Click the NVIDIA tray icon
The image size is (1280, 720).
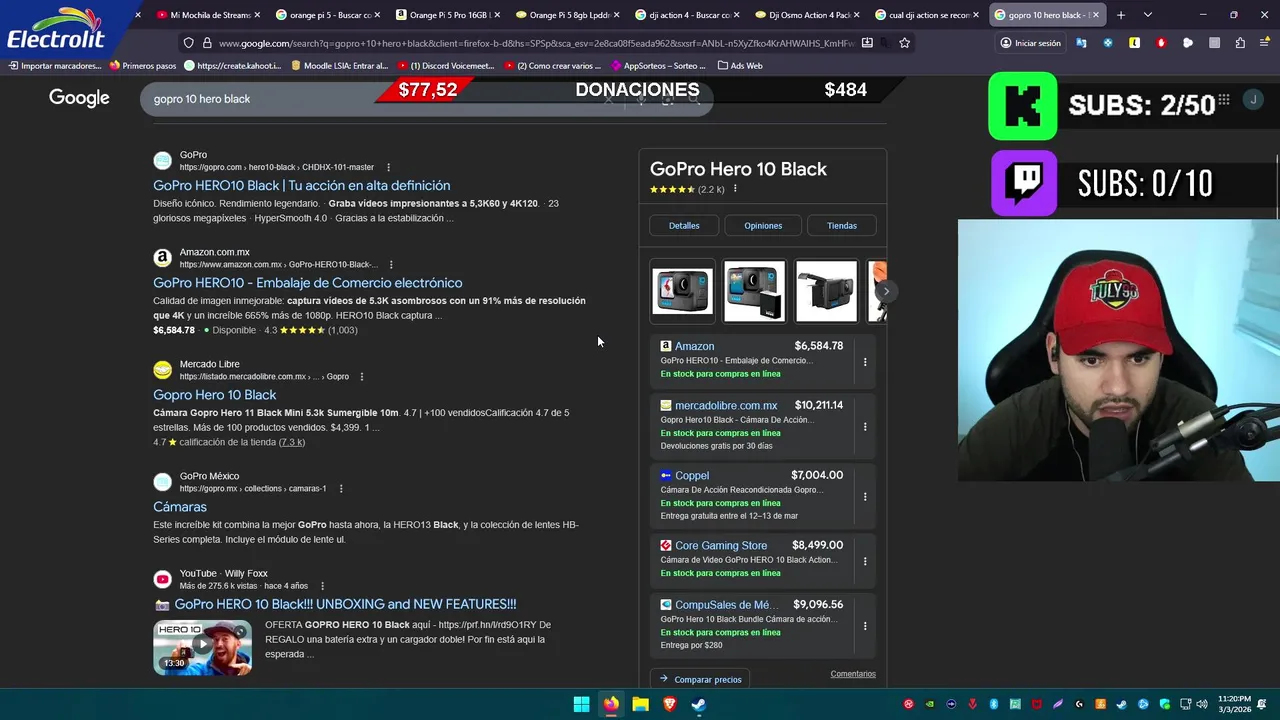930,704
